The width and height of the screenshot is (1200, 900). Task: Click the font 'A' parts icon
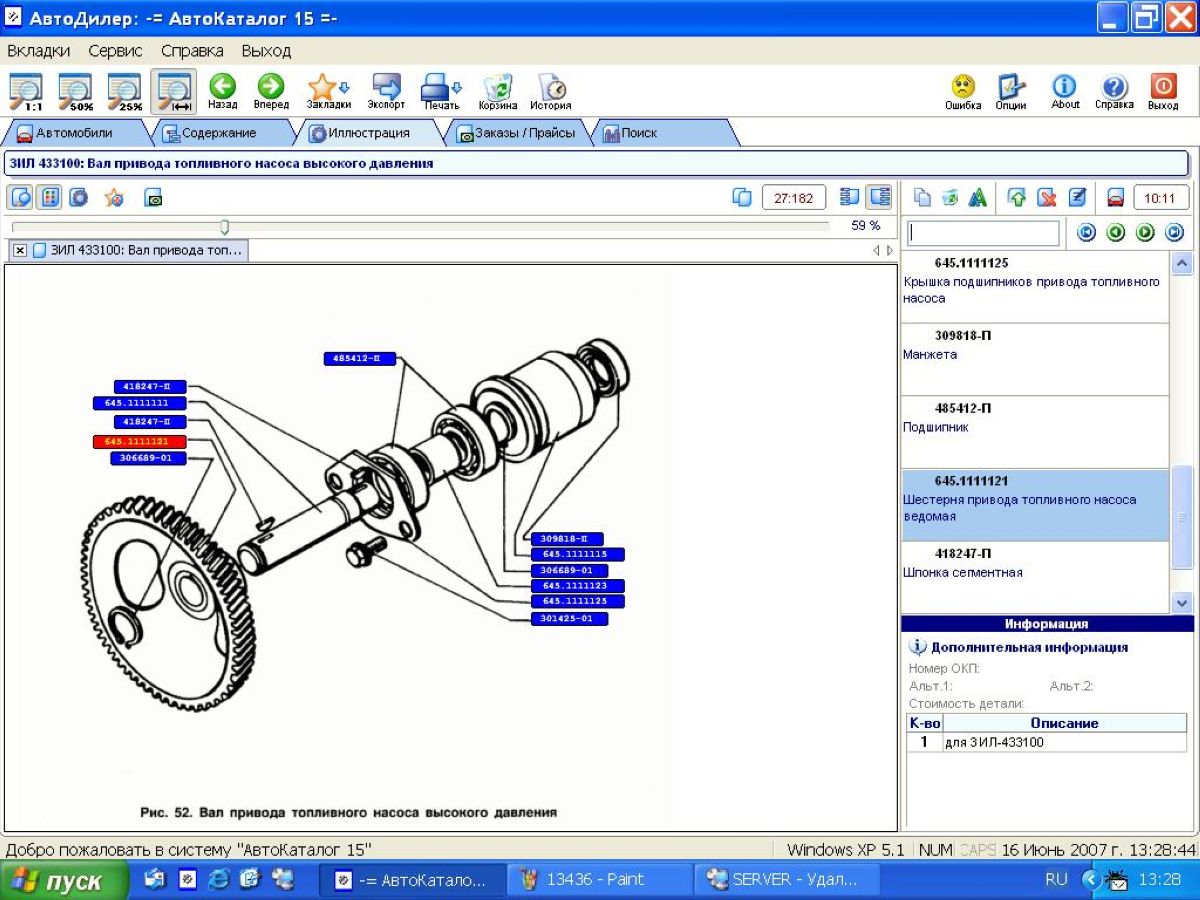pos(977,198)
